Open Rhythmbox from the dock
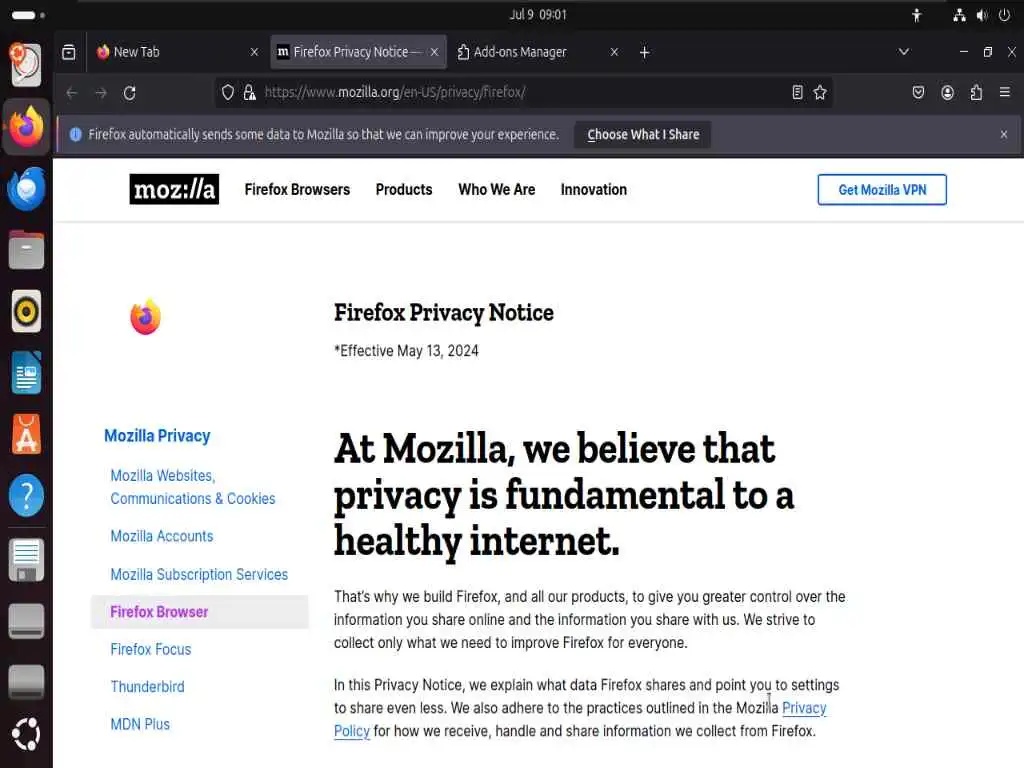1024x768 pixels. (26, 312)
